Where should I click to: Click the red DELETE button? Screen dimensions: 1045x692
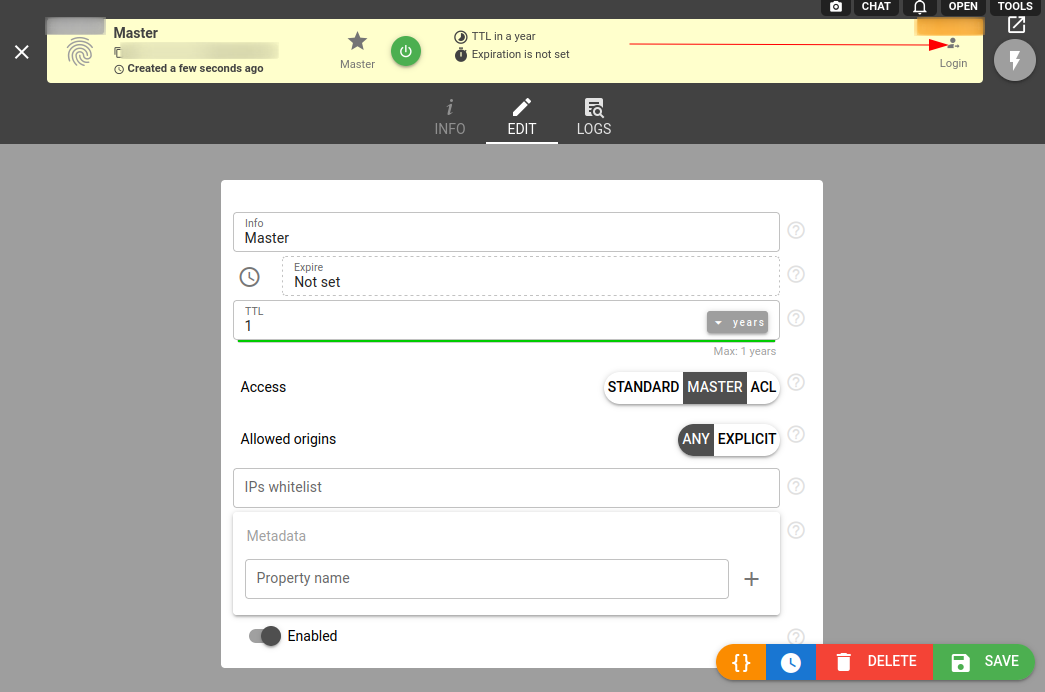tap(875, 662)
